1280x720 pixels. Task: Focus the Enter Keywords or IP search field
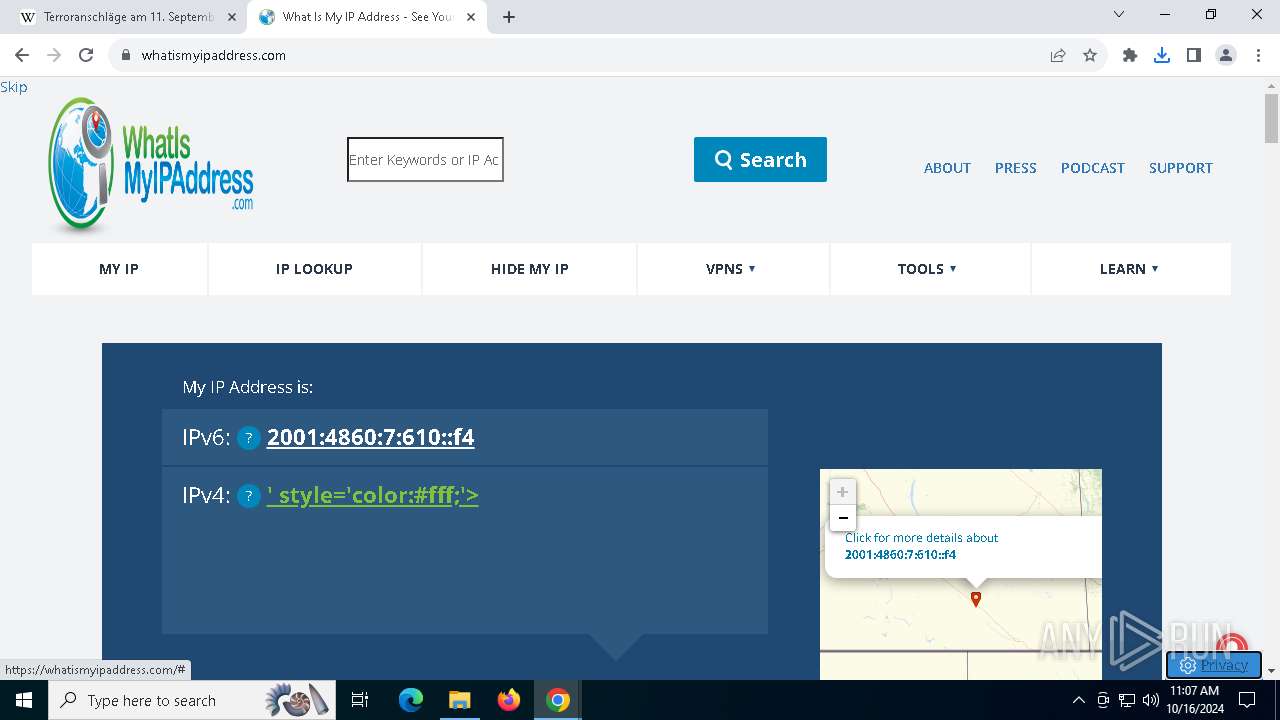click(x=425, y=160)
